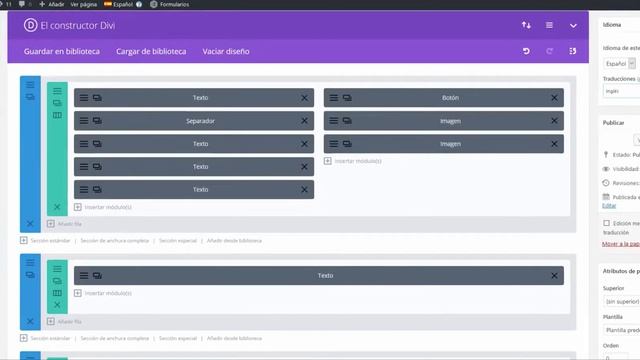
Task: Open the Español language dropdown in Idioma panel
Action: tap(620, 64)
